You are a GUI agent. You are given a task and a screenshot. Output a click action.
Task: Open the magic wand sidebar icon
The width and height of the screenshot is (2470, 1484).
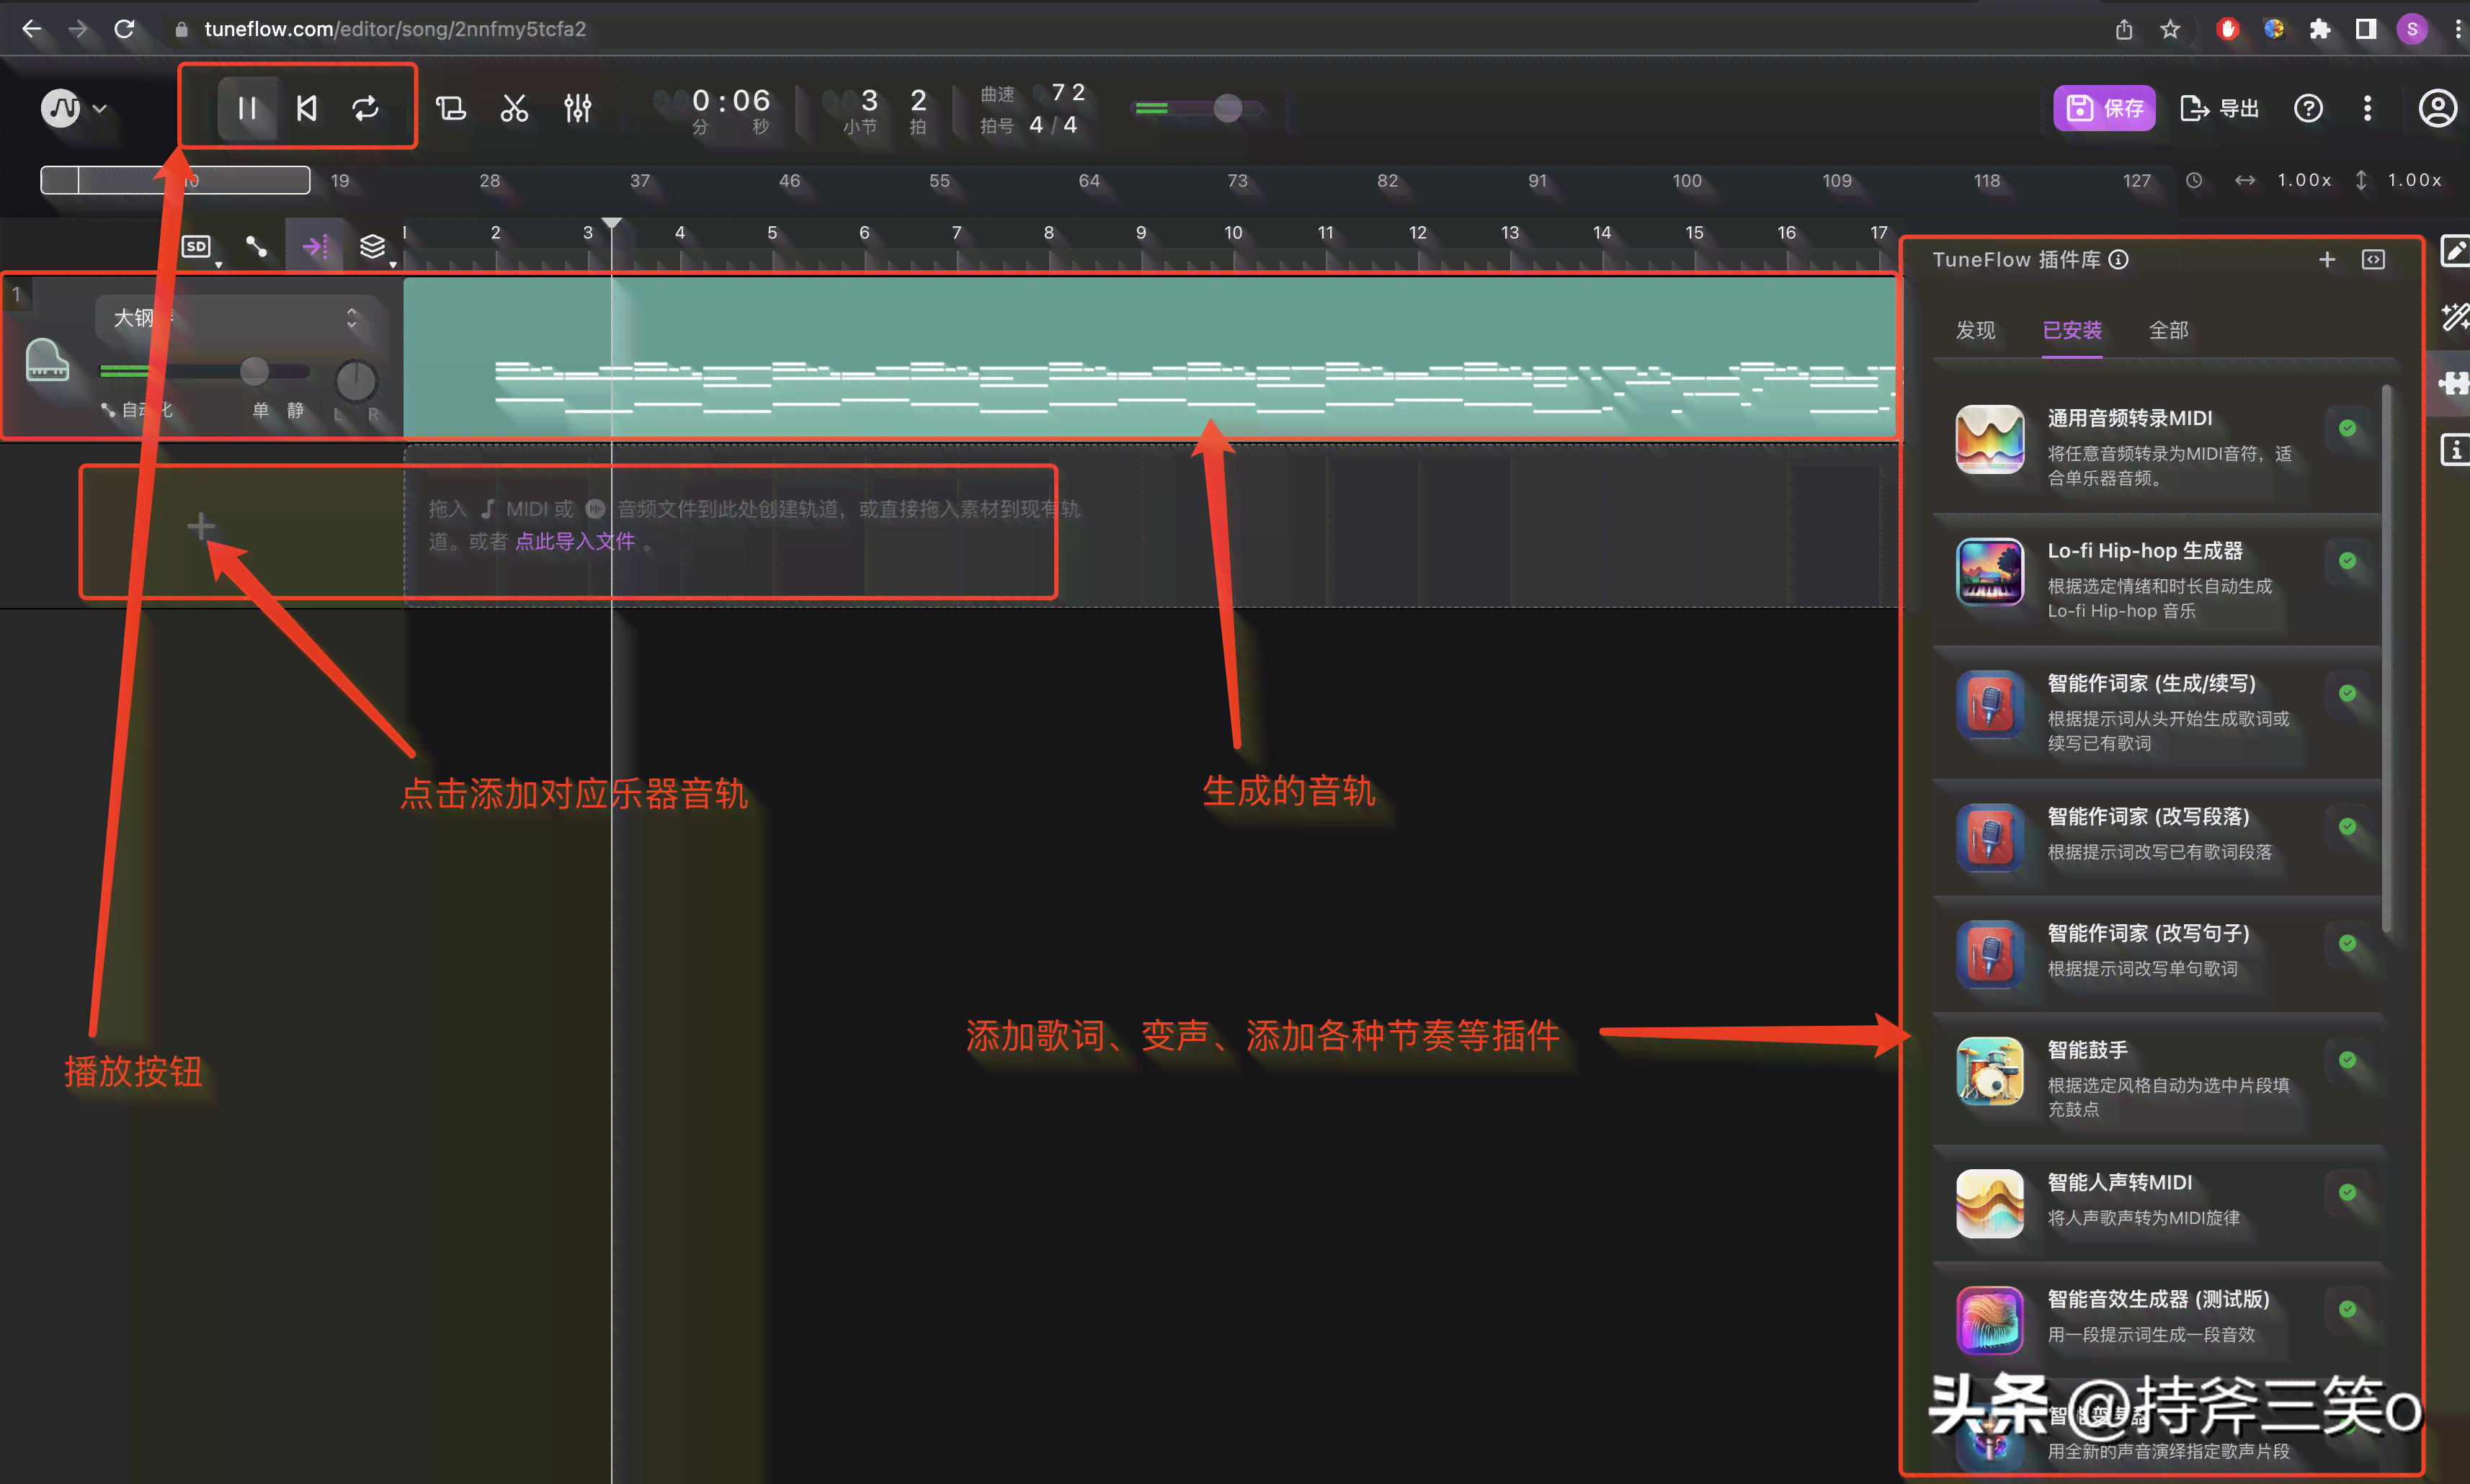point(2455,317)
